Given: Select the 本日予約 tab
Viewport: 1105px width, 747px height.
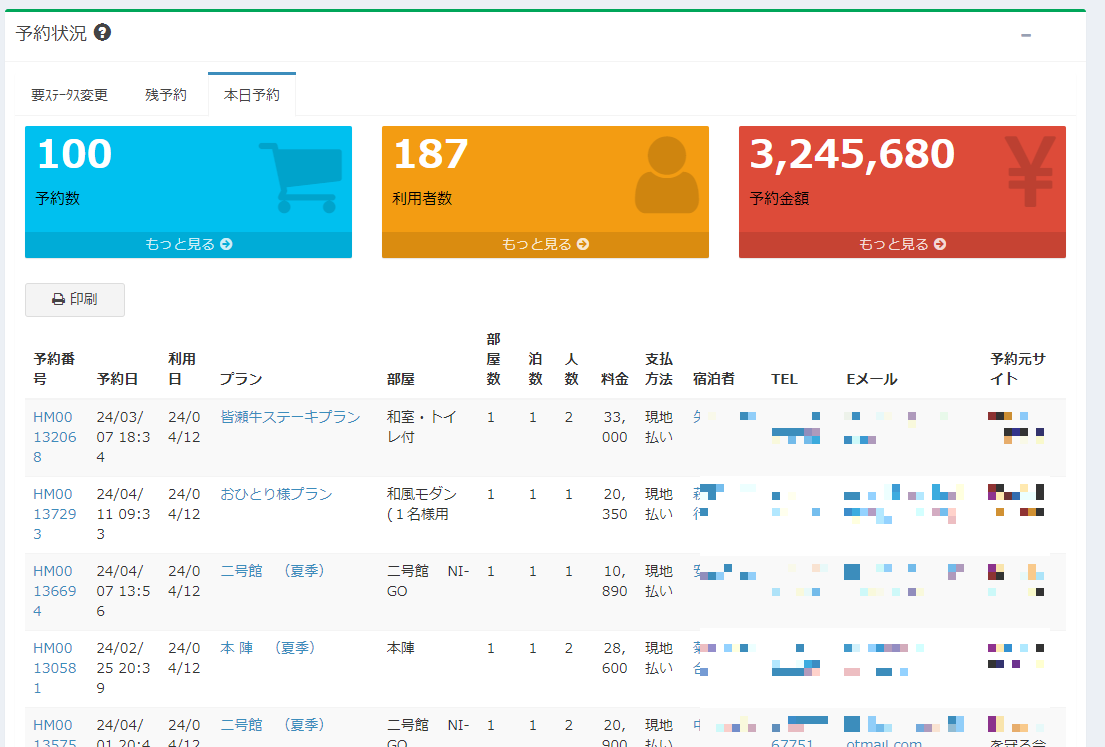Looking at the screenshot, I should point(252,95).
